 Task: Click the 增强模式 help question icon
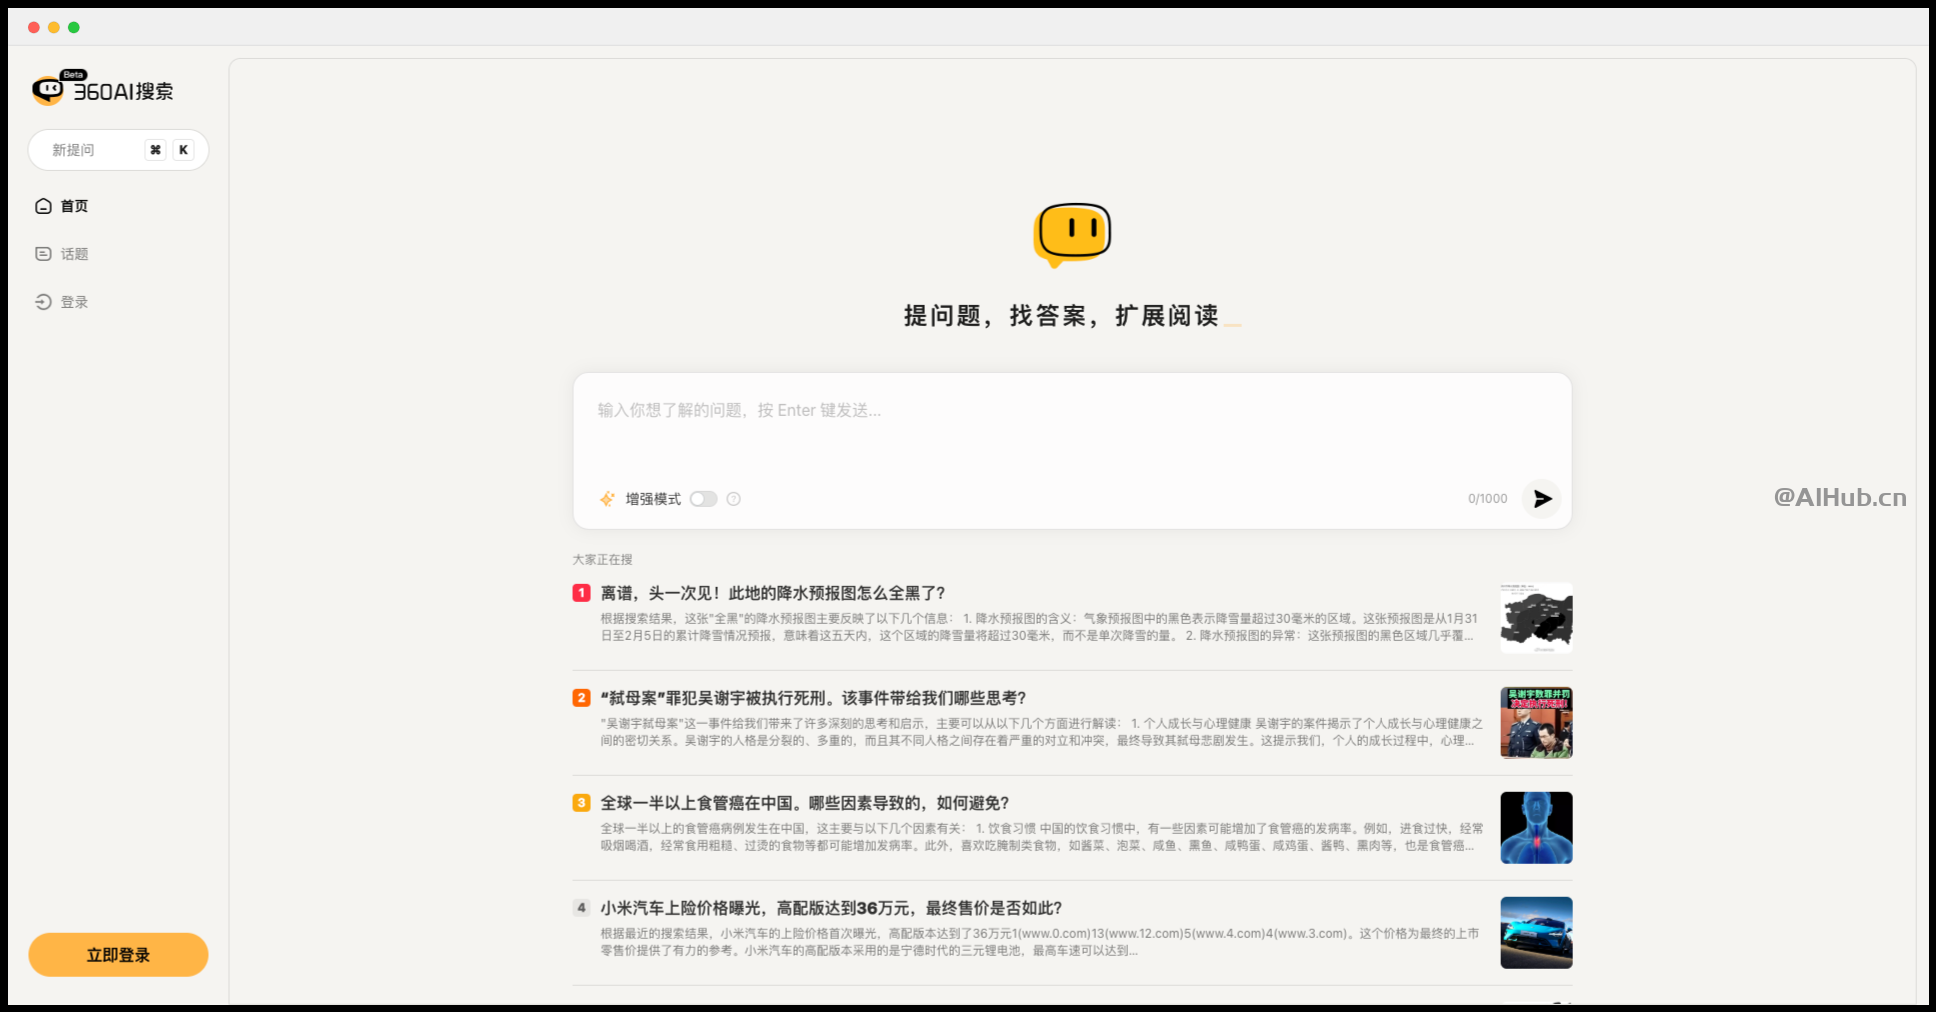point(734,499)
